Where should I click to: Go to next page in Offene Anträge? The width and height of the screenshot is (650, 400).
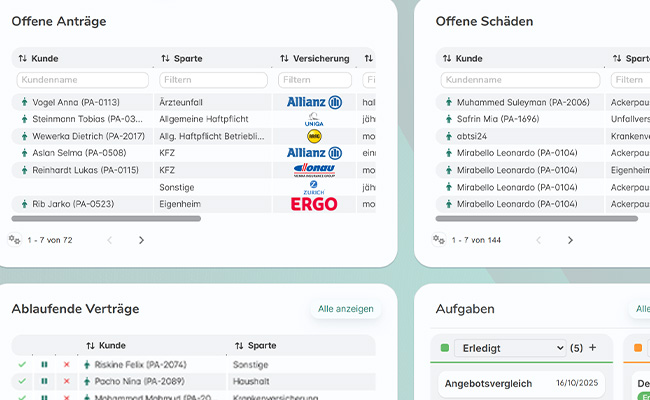click(x=141, y=240)
